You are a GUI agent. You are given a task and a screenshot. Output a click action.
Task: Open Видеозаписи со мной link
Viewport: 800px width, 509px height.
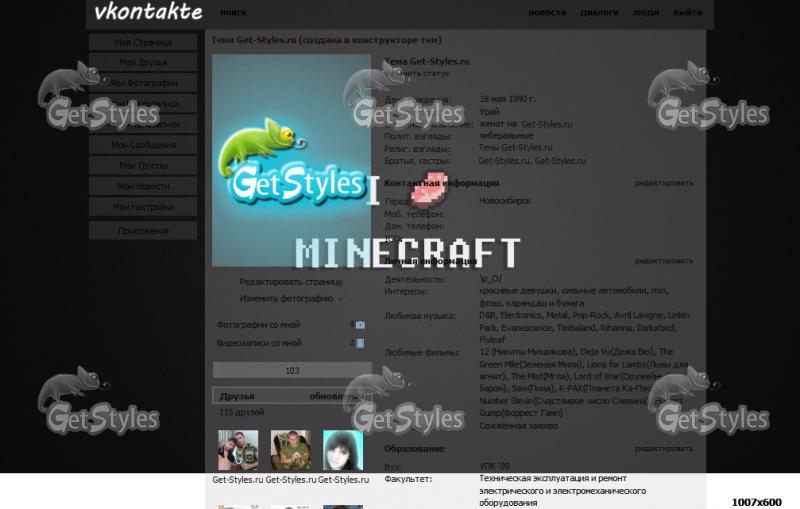pyautogui.click(x=259, y=343)
